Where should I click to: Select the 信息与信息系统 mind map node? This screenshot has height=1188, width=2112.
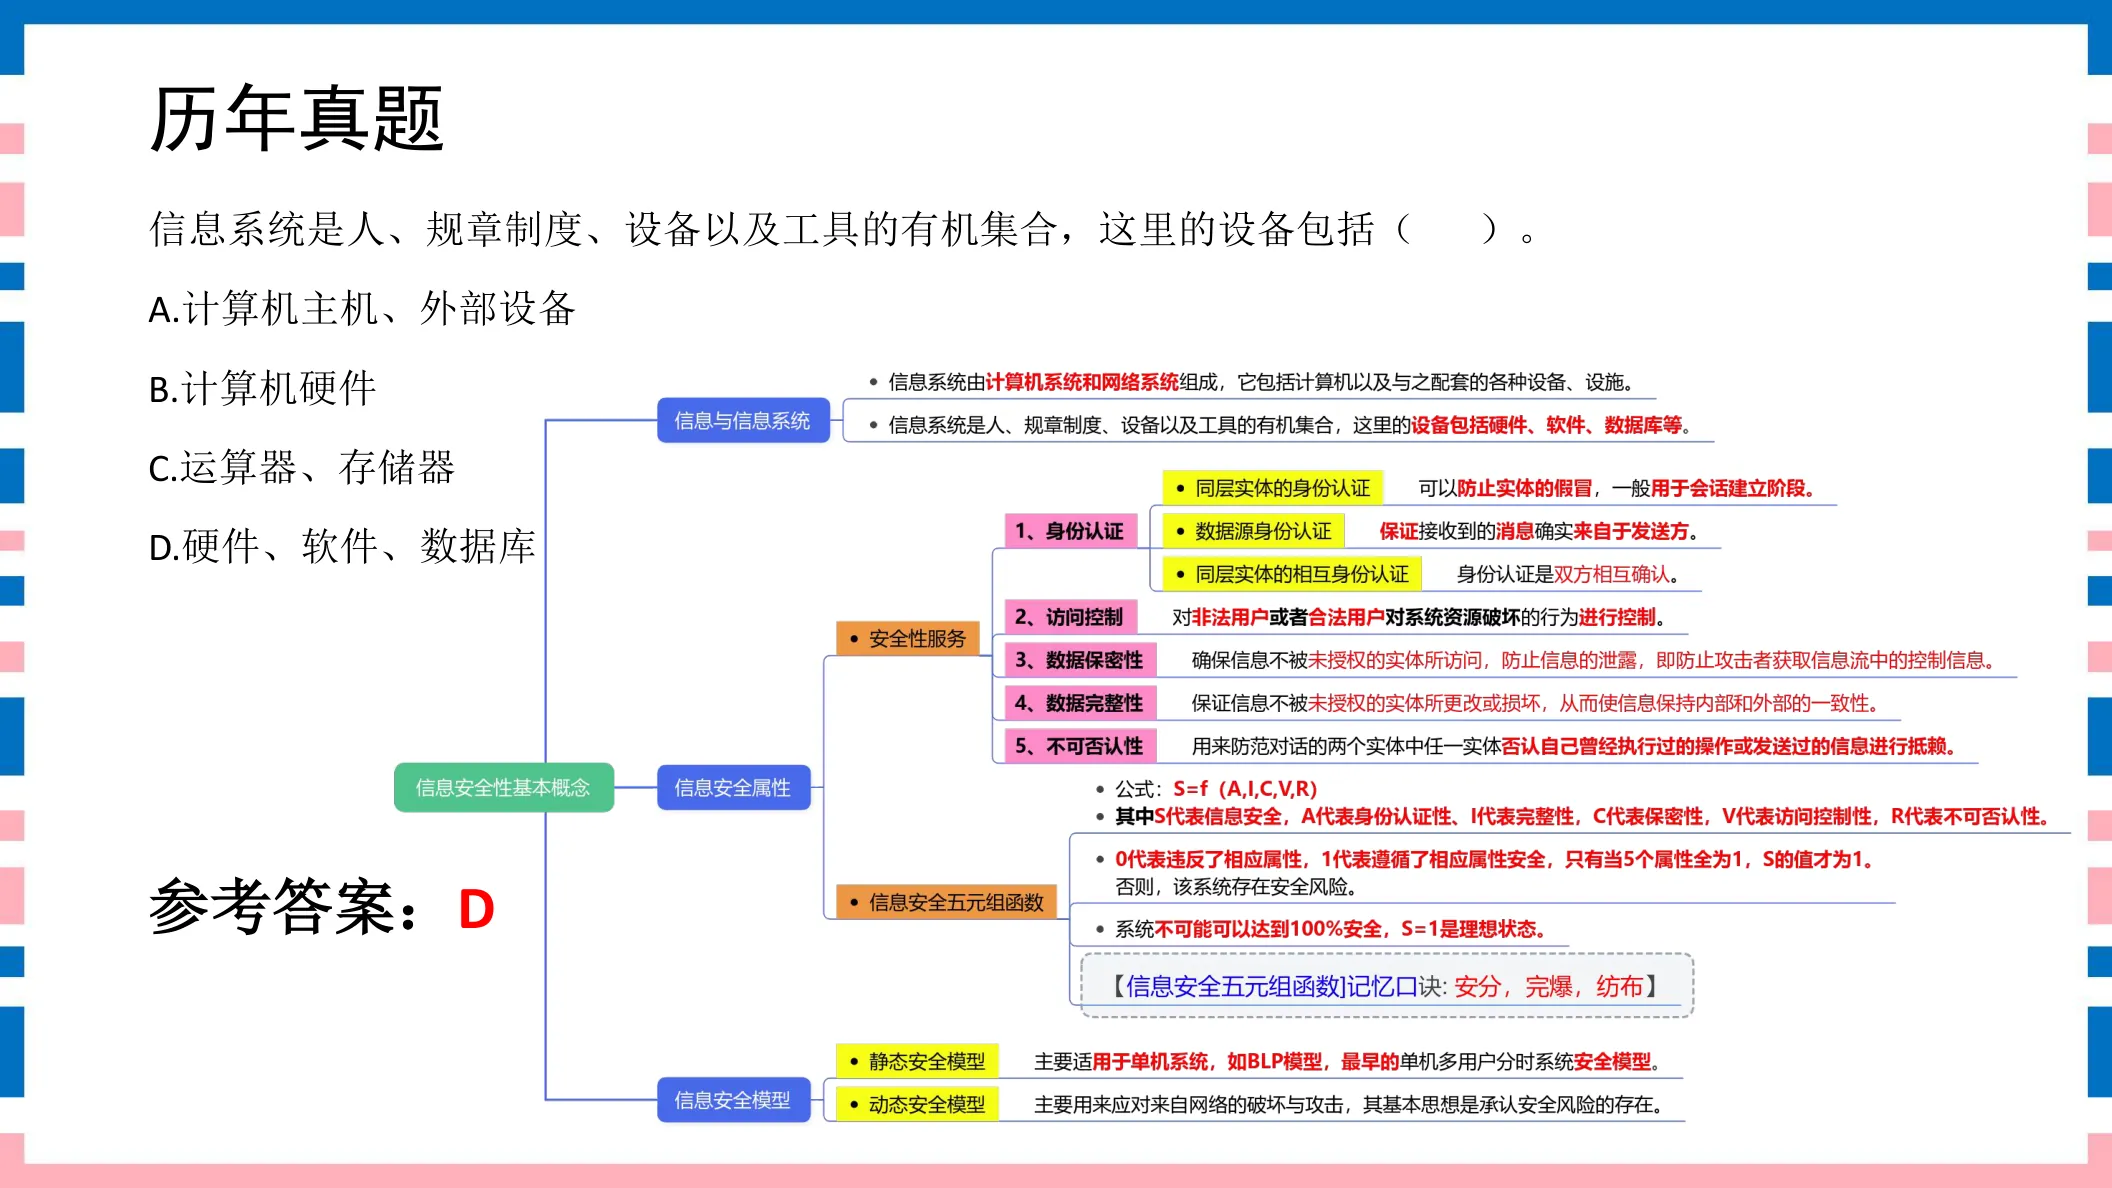tap(743, 421)
